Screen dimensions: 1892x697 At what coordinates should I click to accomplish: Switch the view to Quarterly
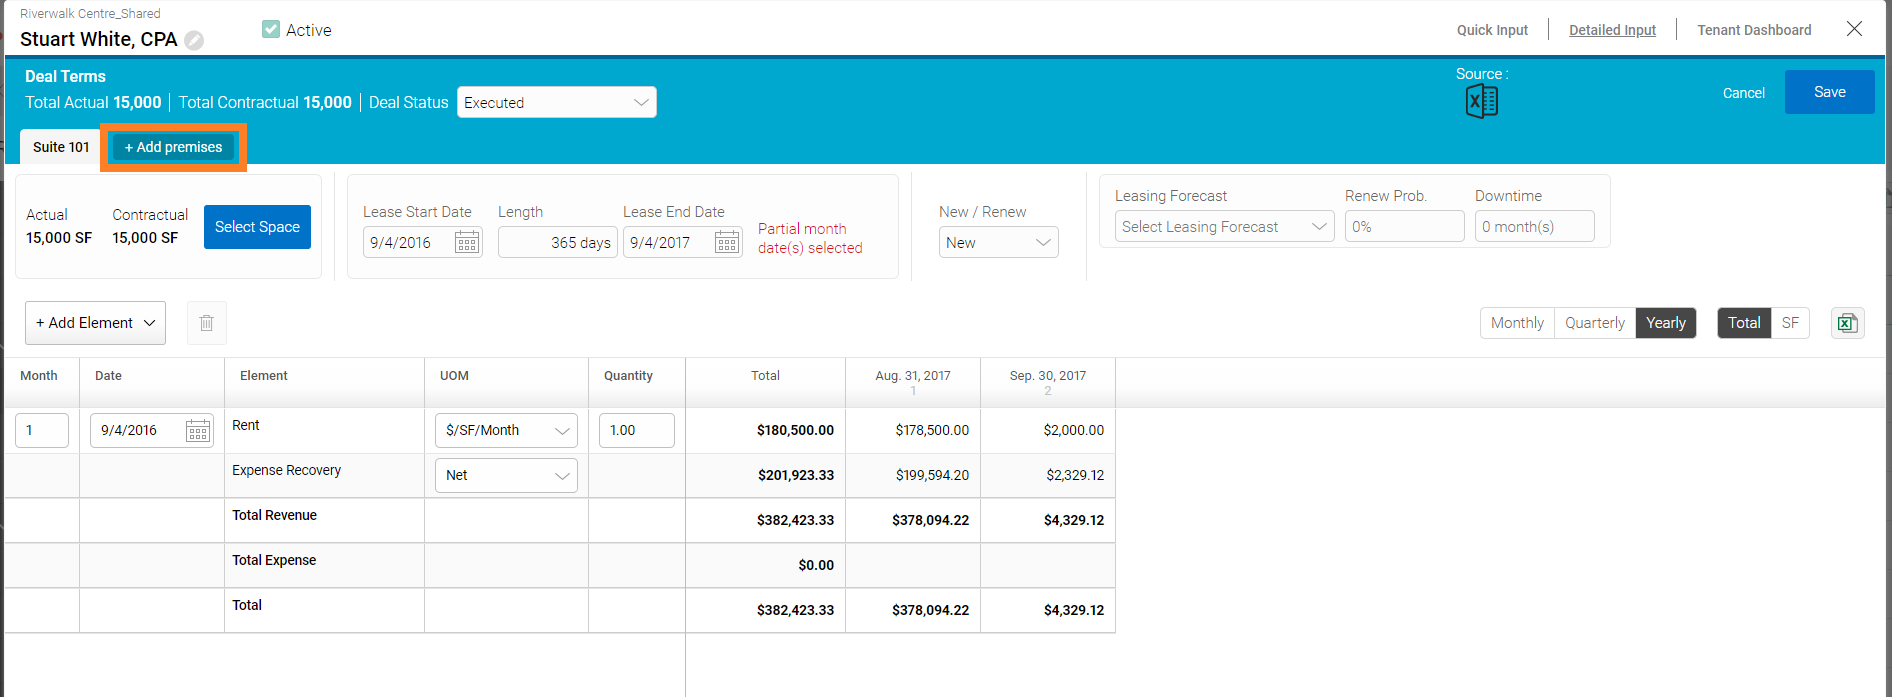click(1594, 323)
